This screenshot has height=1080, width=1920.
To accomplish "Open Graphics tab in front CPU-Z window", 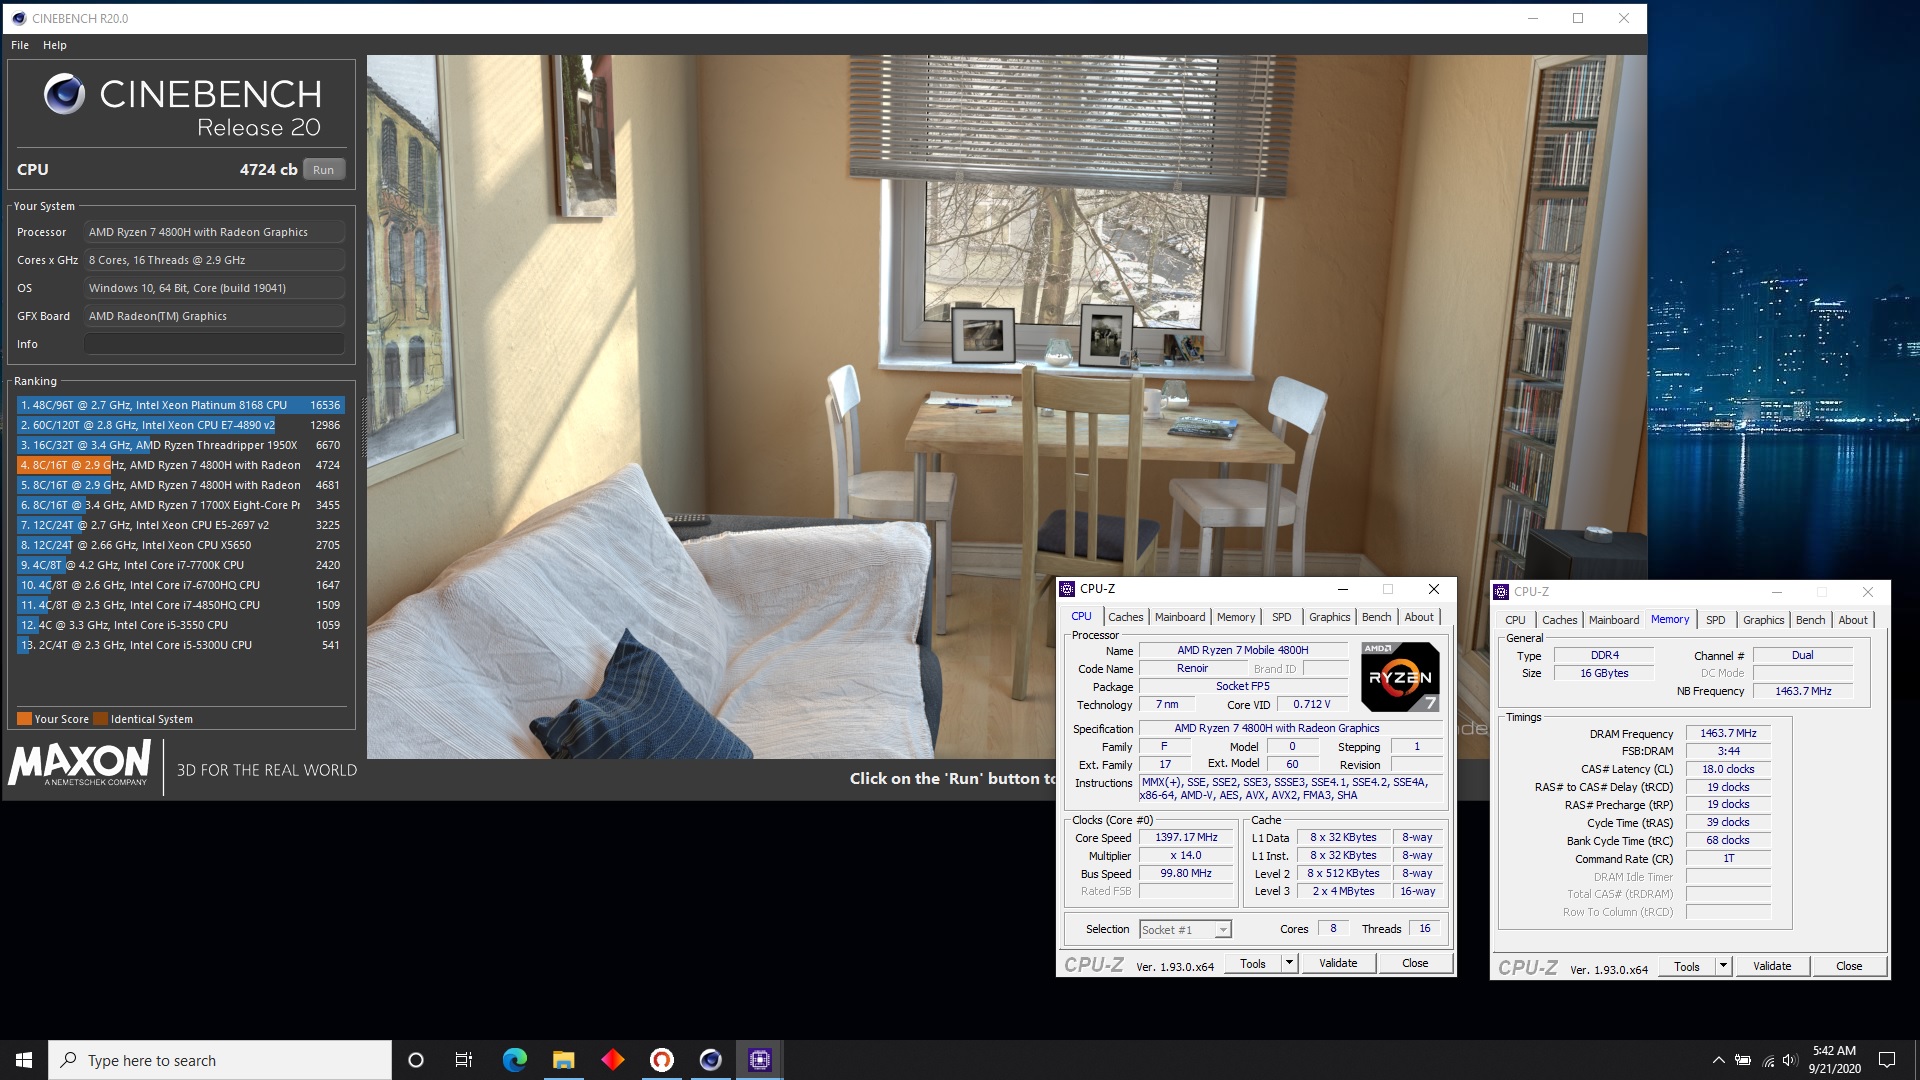I will (1329, 617).
